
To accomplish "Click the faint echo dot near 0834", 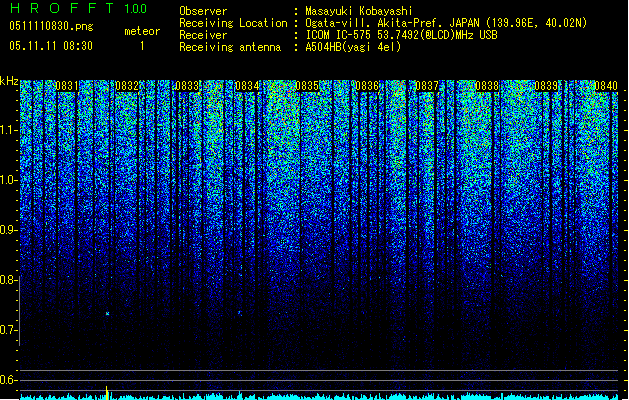I will click(x=240, y=313).
